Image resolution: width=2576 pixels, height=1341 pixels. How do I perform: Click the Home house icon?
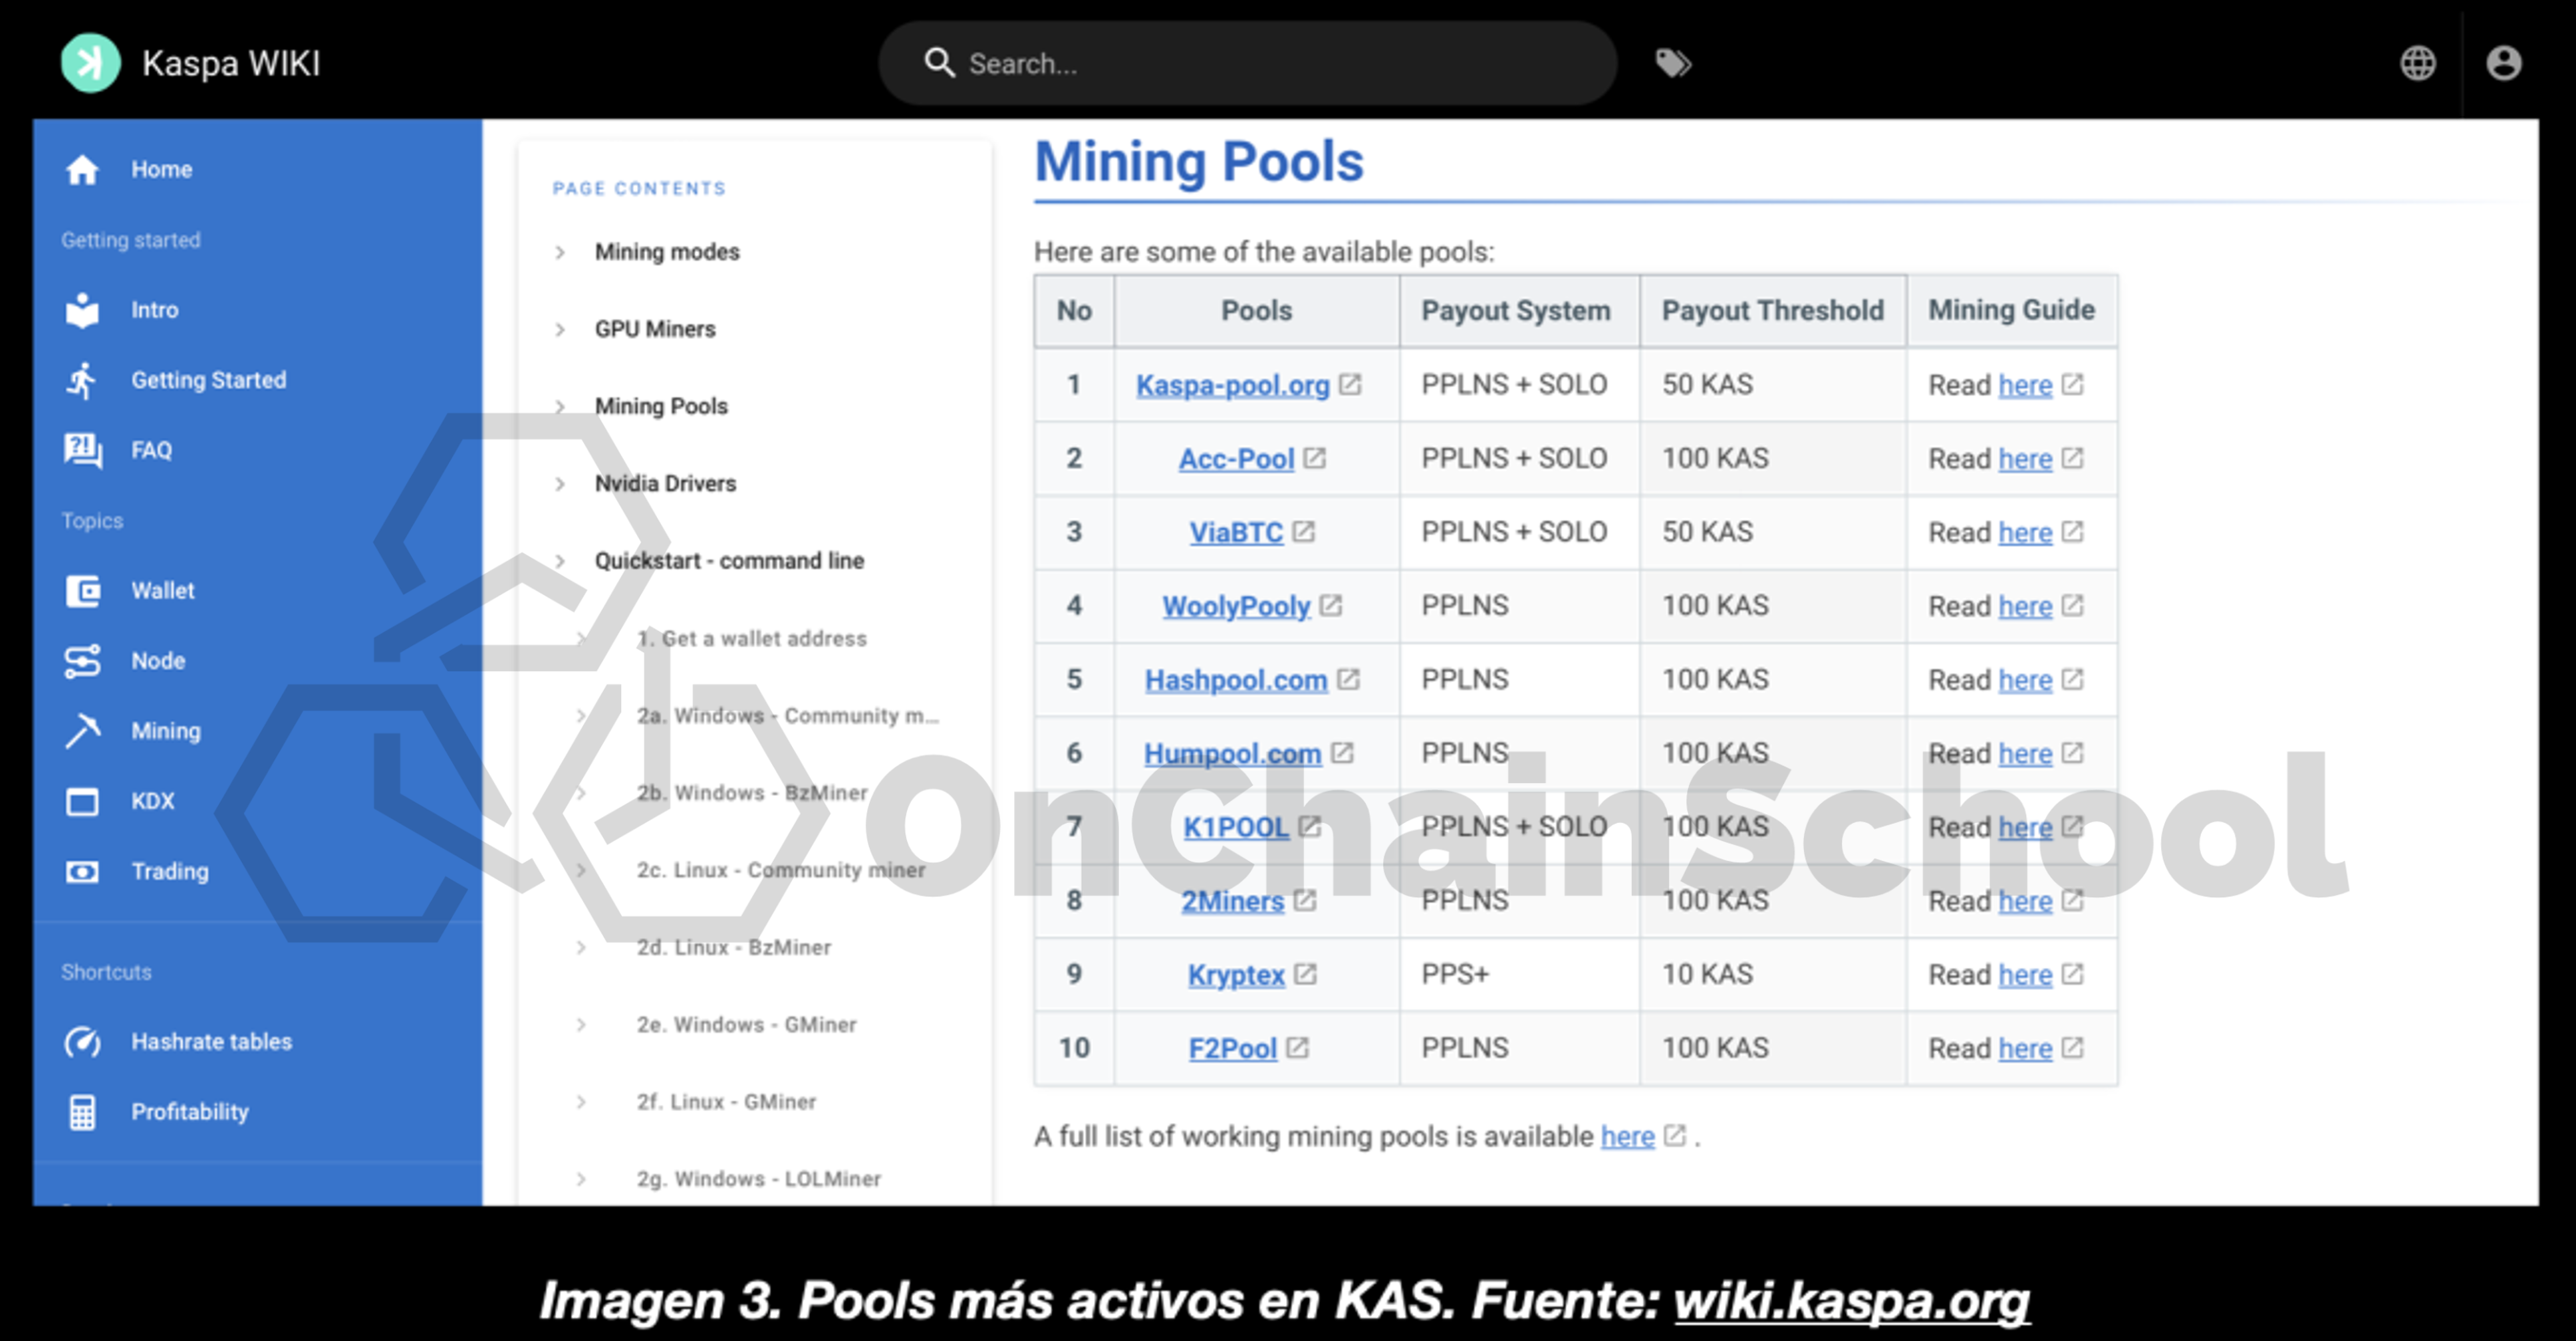(82, 170)
